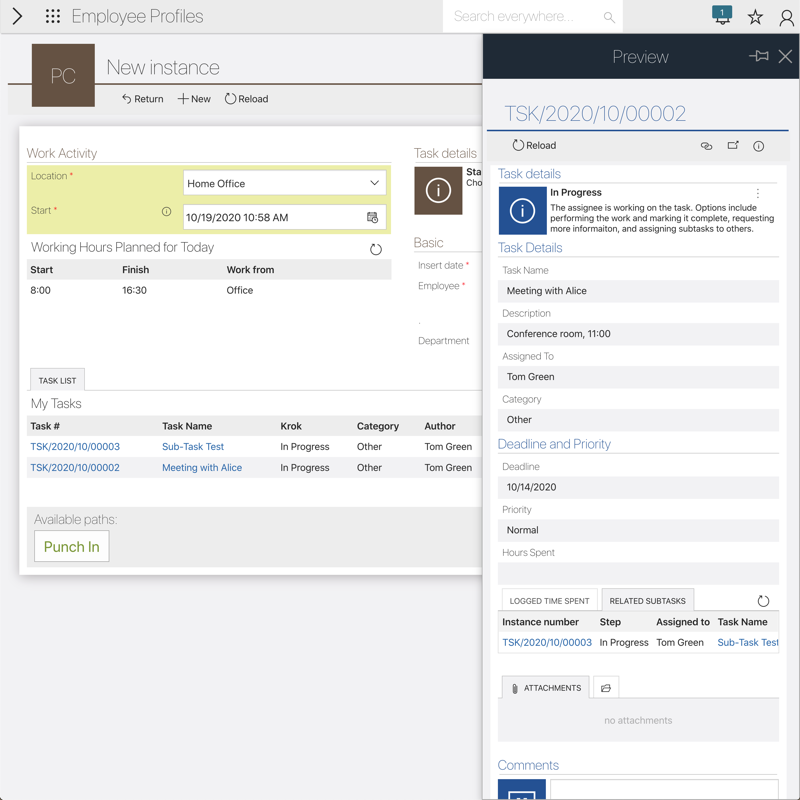The image size is (800, 800).
Task: Open the user profile icon
Action: [x=786, y=17]
